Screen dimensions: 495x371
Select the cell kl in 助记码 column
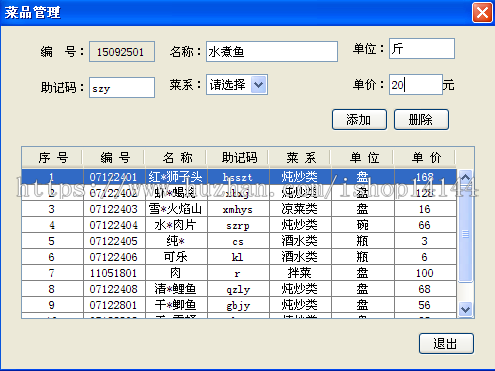[x=238, y=257]
